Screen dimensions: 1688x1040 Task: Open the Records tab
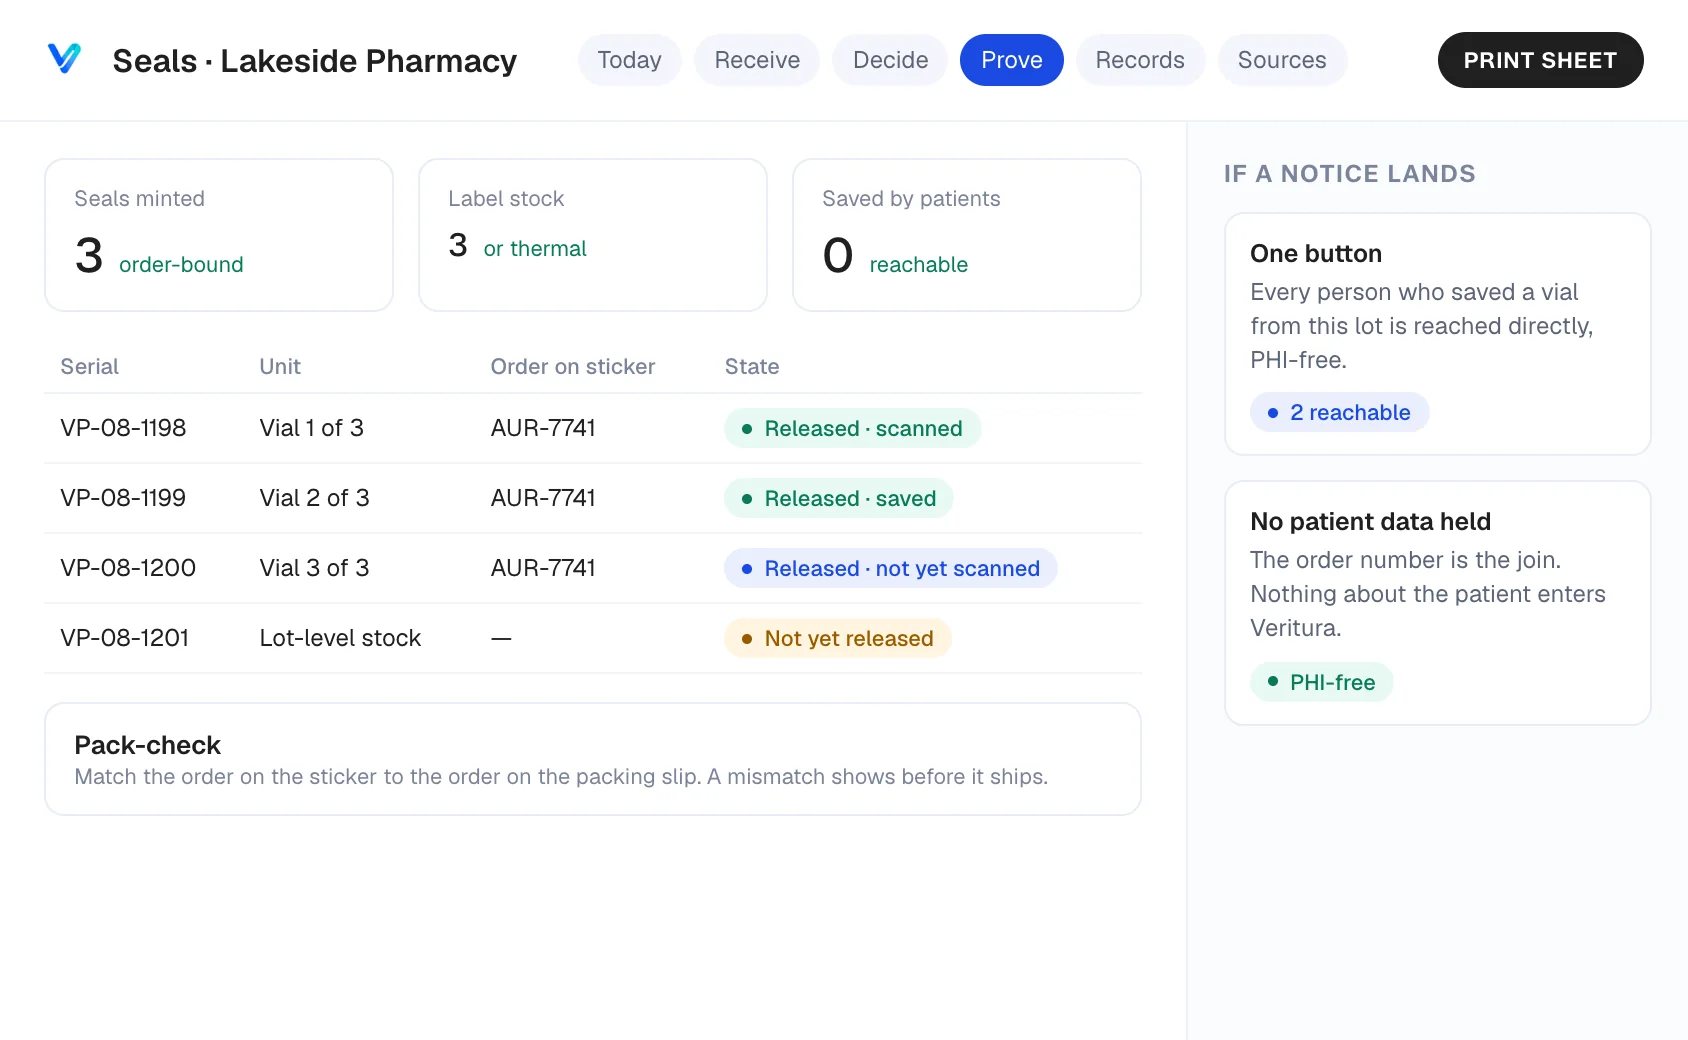point(1140,60)
